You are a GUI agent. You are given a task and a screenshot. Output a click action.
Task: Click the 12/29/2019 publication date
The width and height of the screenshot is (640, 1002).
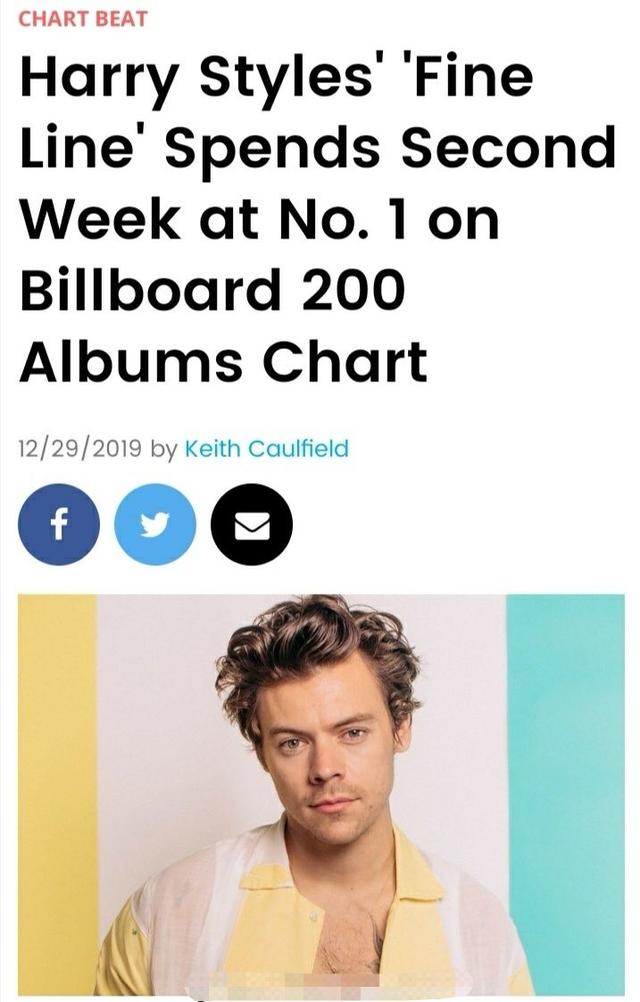80,449
